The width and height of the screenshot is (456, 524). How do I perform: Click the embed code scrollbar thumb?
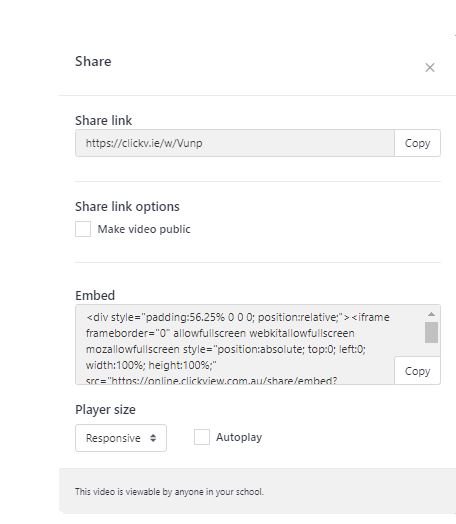[431, 332]
